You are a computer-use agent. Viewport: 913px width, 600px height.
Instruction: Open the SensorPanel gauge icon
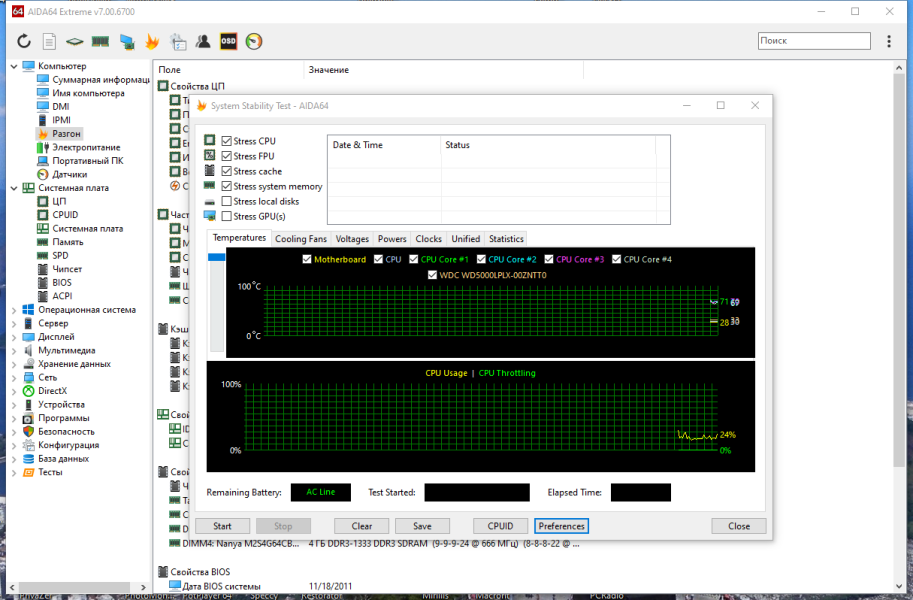[x=254, y=41]
